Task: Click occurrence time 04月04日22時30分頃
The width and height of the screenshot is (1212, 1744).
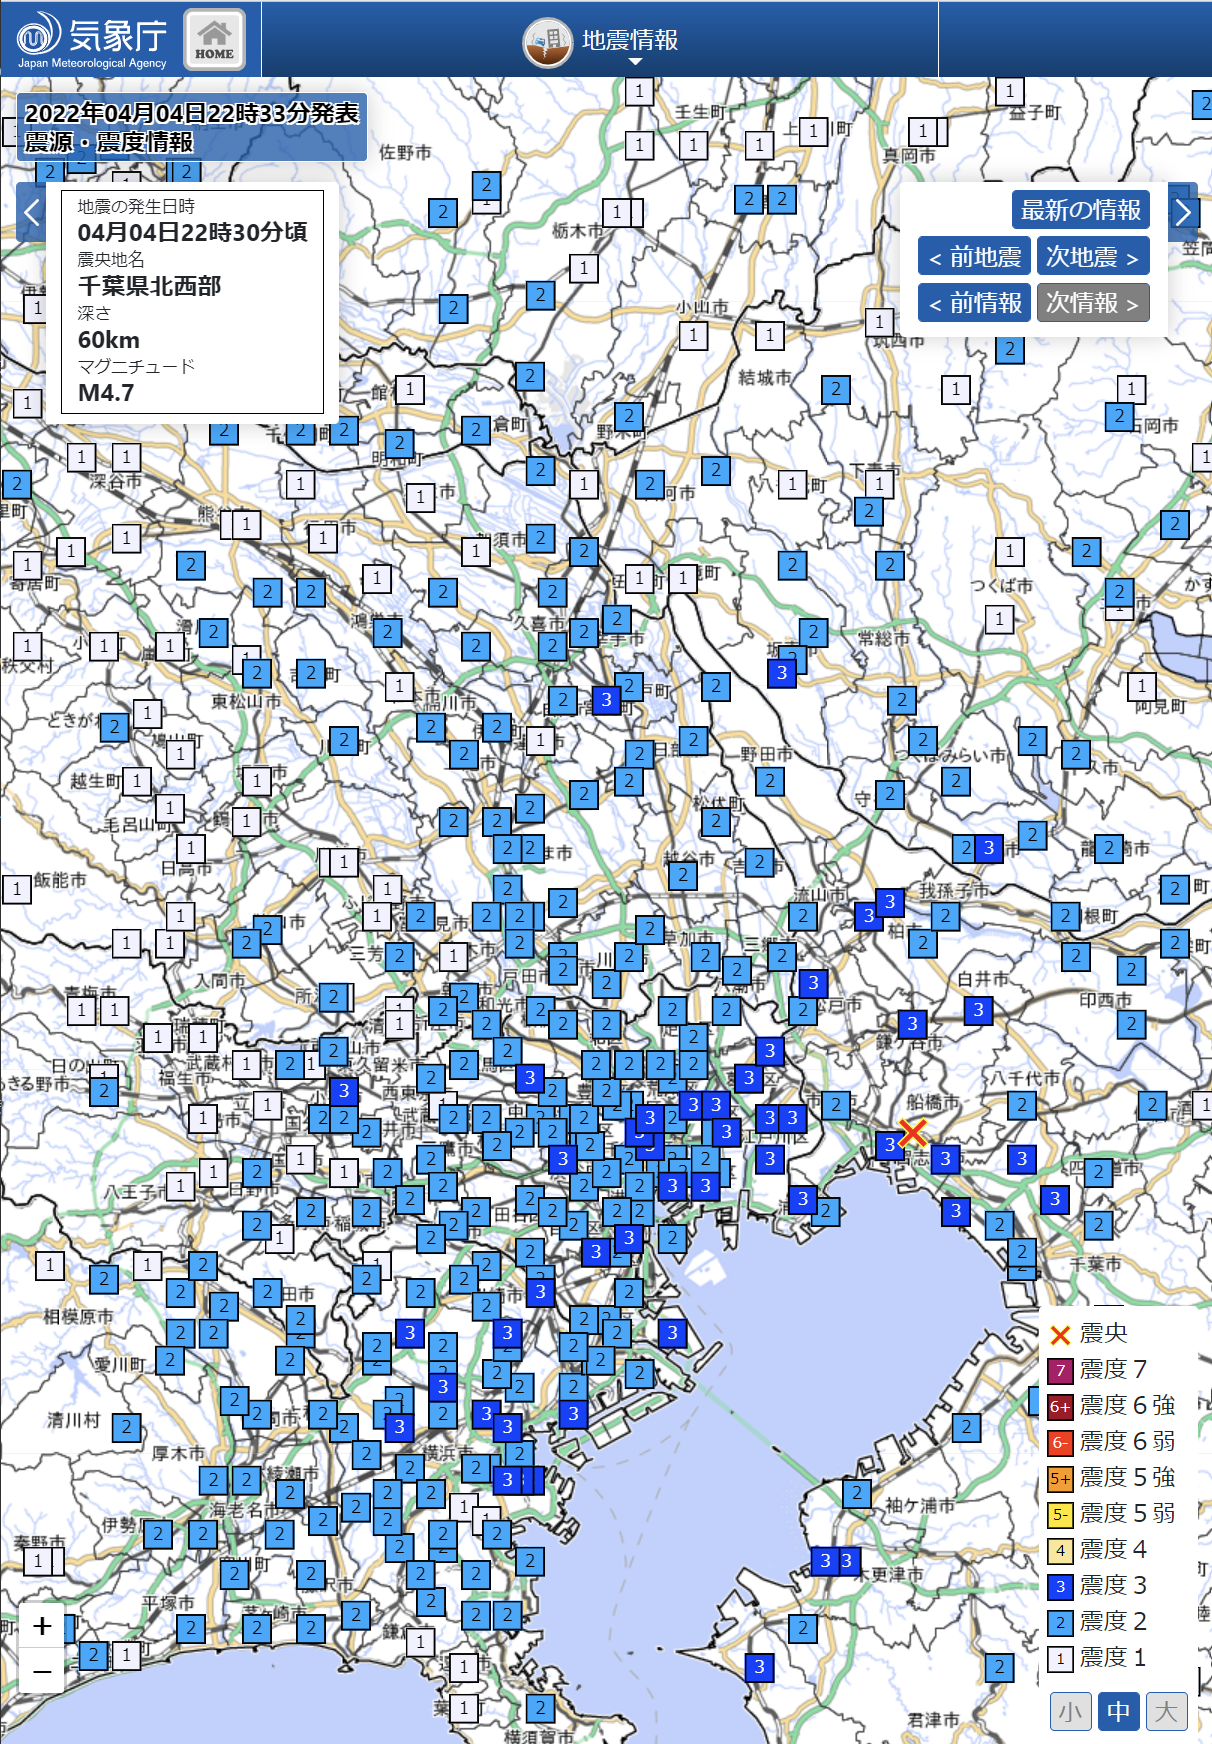Action: 193,232
